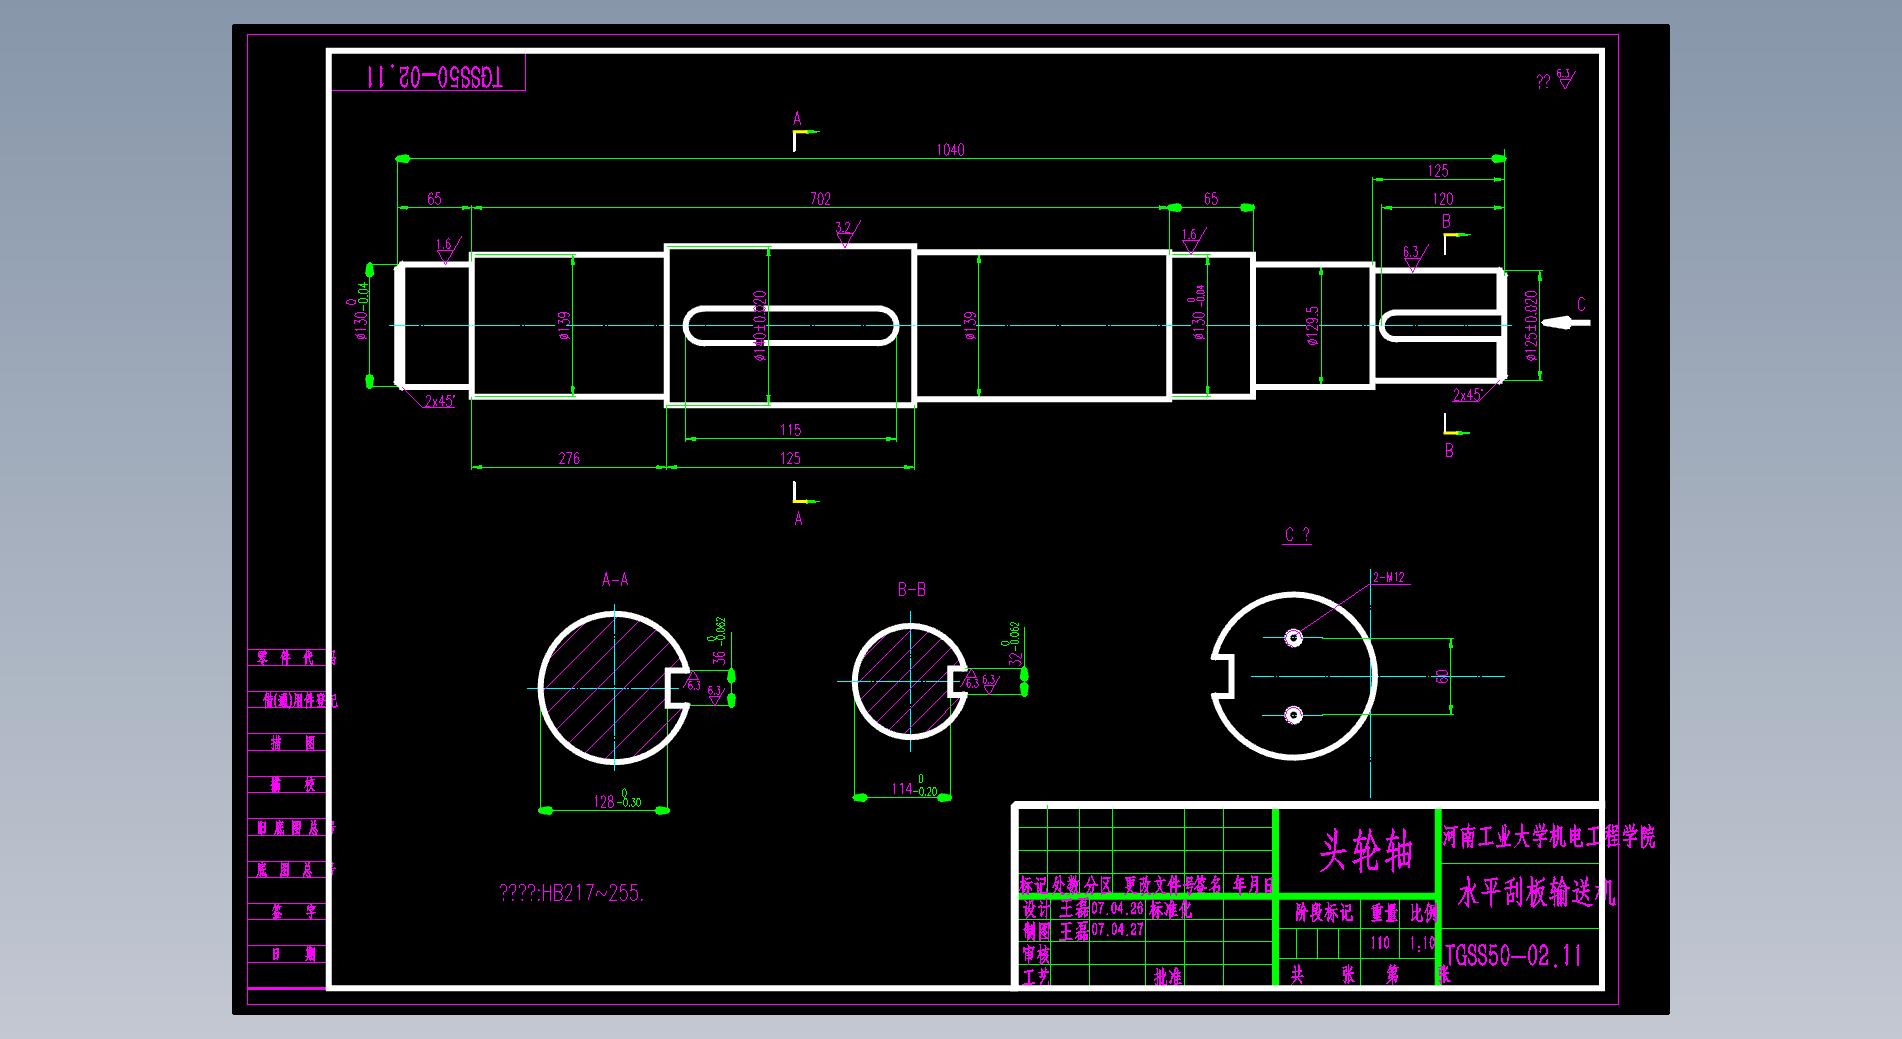This screenshot has width=1902, height=1039.
Task: Select the '60' hole spacing dimension
Action: pyautogui.click(x=1442, y=677)
